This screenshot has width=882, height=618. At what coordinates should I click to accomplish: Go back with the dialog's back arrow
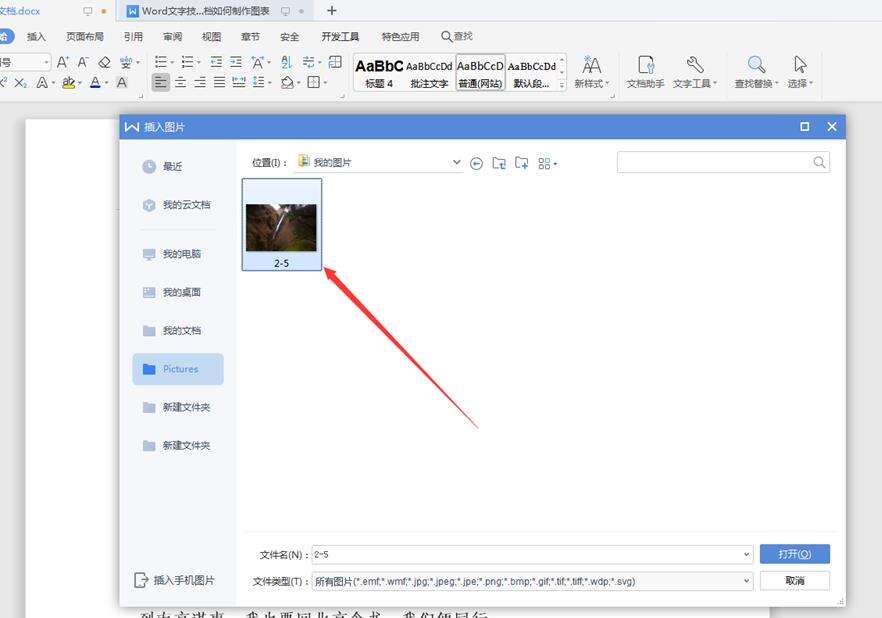[x=476, y=162]
